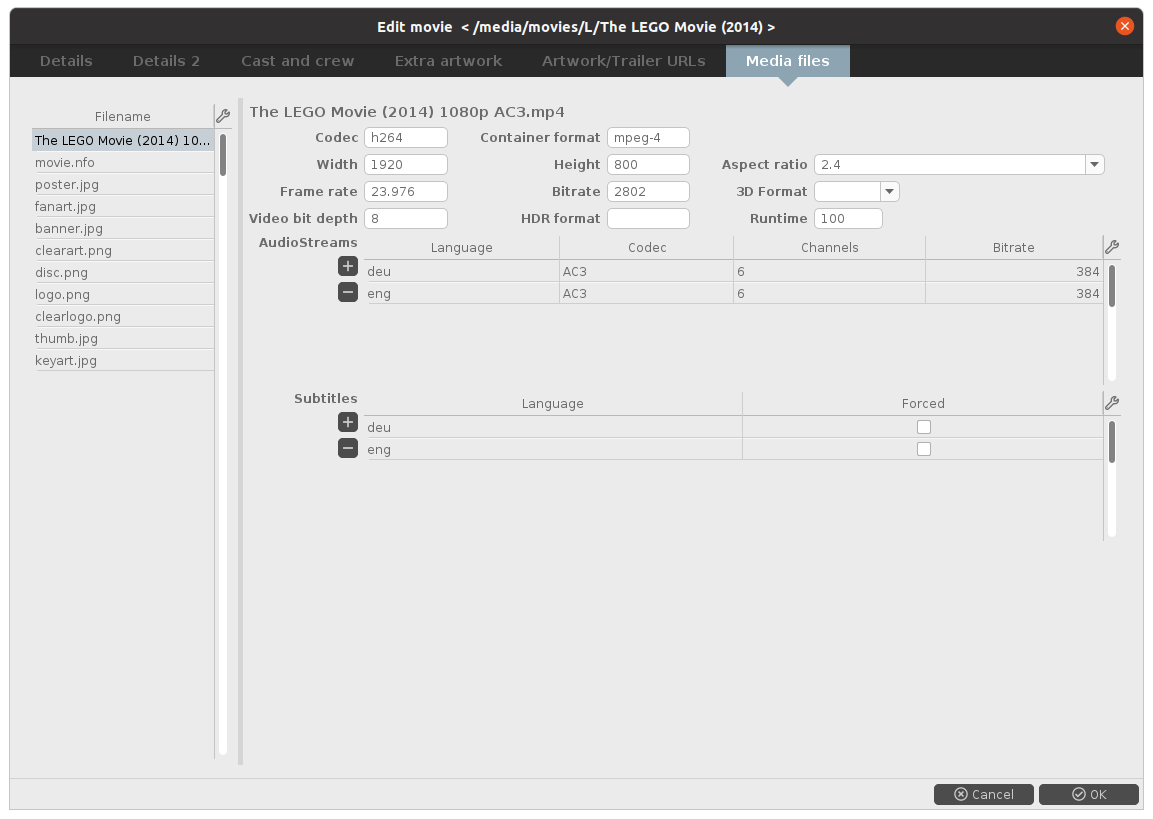This screenshot has width=1153, height=819.
Task: Click the Filename list scrollbar
Action: click(223, 155)
